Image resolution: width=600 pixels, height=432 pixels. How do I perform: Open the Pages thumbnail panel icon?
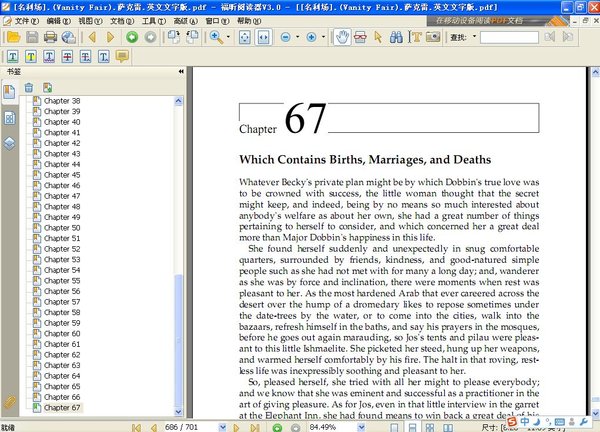(9, 117)
